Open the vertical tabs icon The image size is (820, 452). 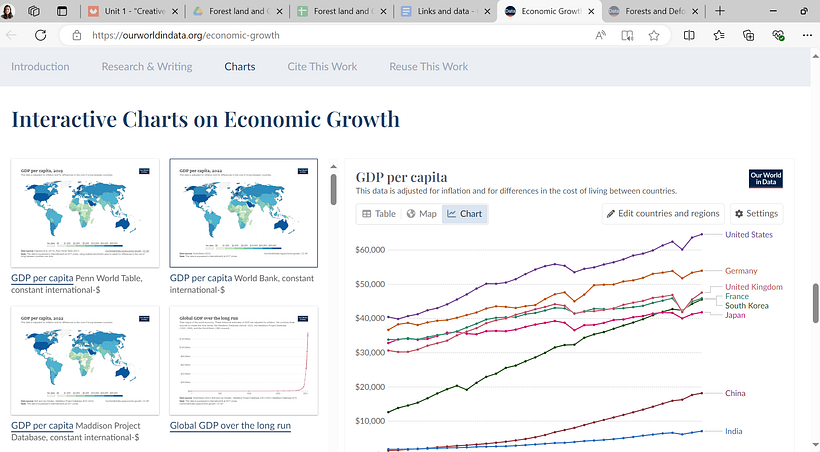point(62,11)
